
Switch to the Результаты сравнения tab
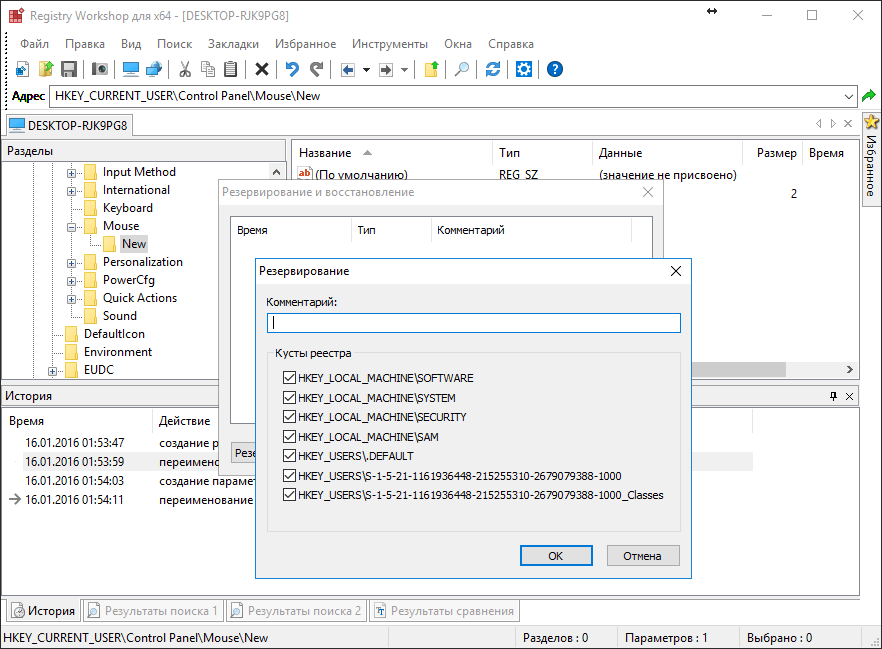(x=443, y=611)
